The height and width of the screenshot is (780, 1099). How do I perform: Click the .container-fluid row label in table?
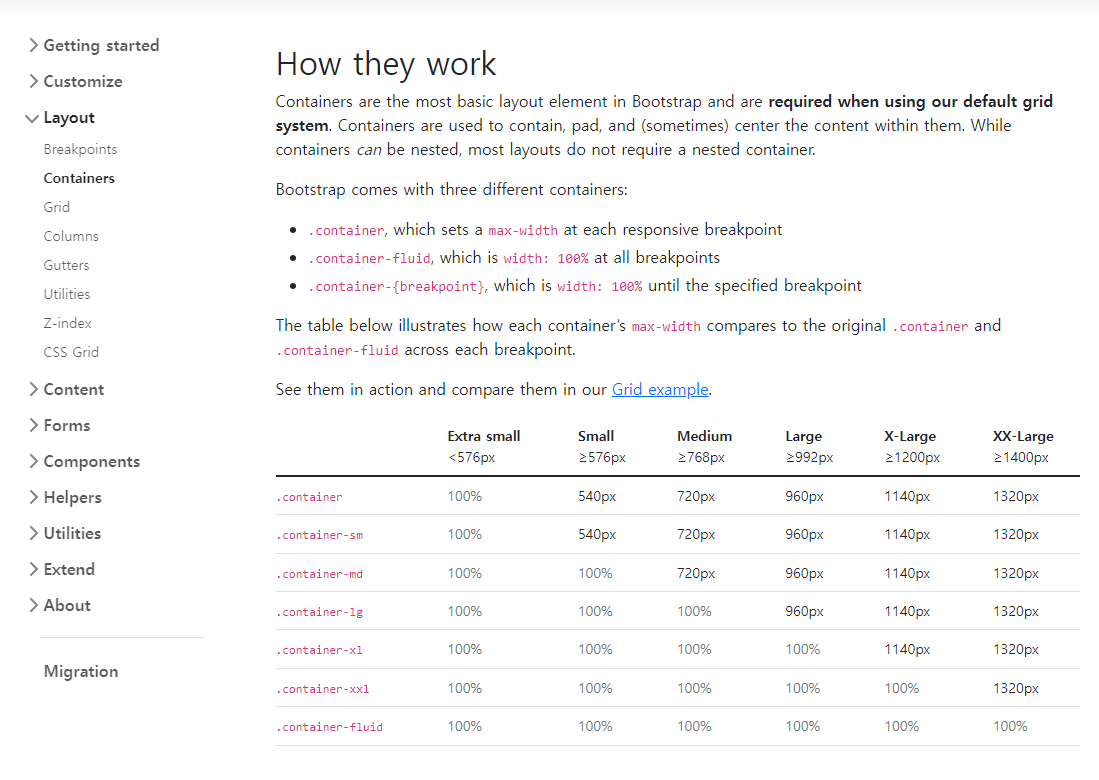click(329, 727)
